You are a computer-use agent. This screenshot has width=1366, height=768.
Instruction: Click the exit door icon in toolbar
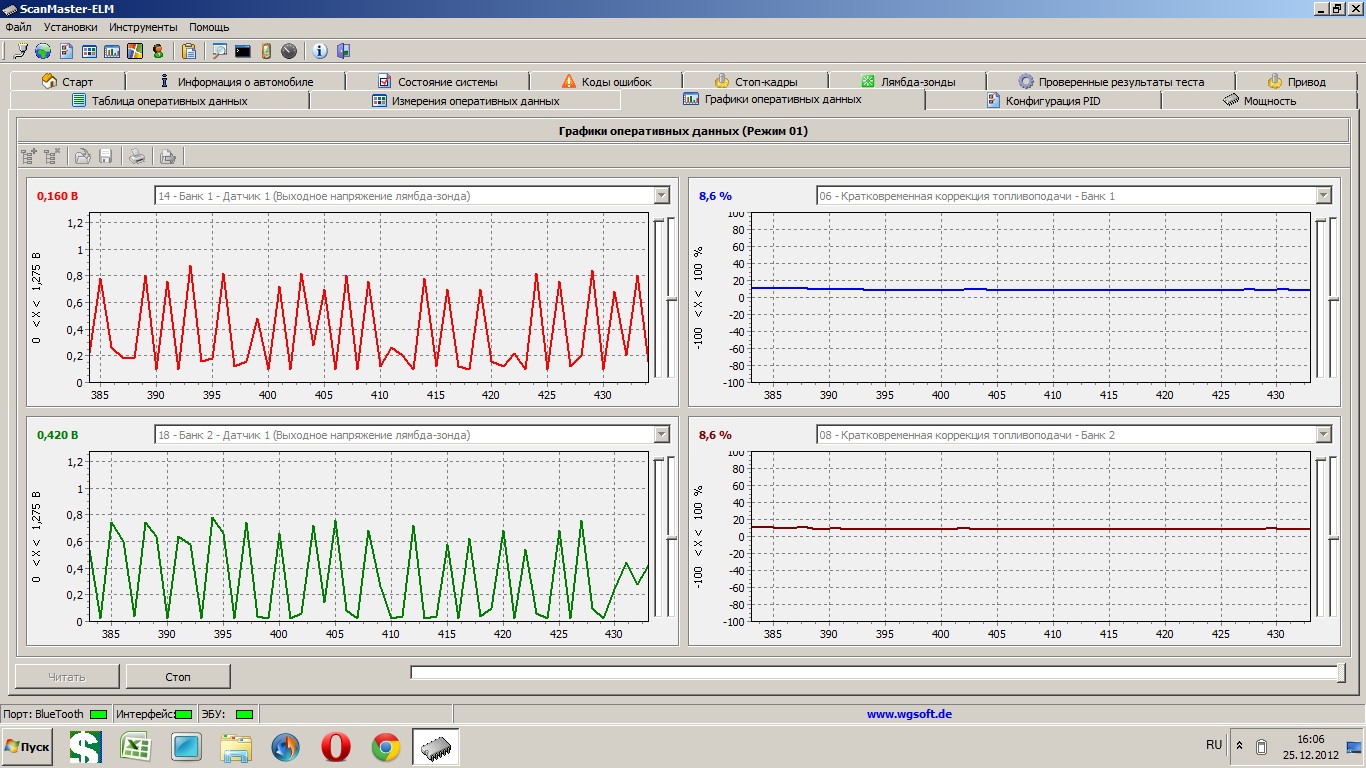coord(343,51)
